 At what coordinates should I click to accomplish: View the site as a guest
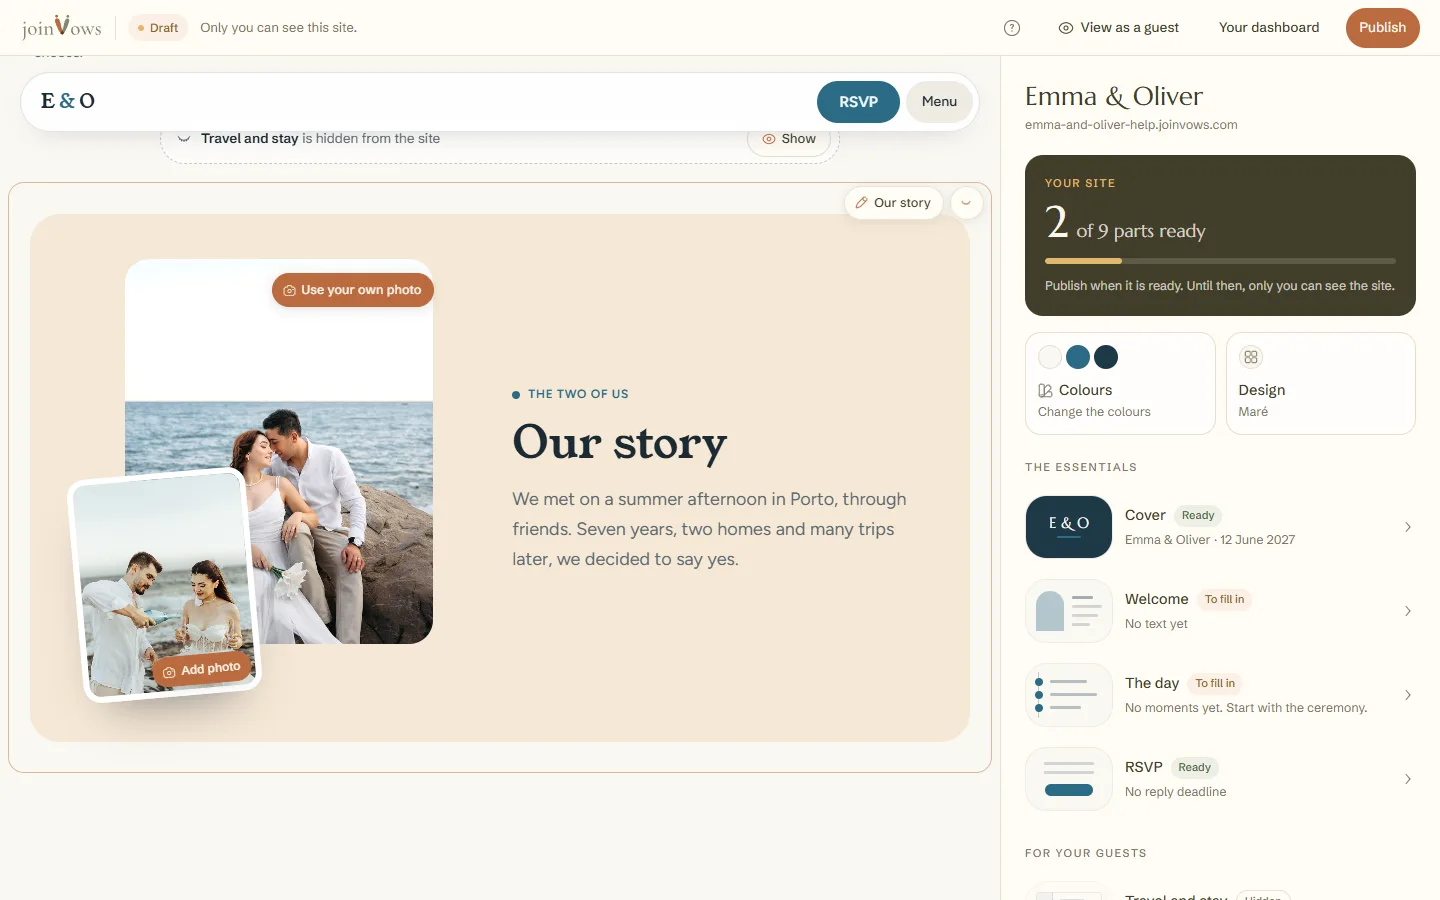[x=1119, y=28]
